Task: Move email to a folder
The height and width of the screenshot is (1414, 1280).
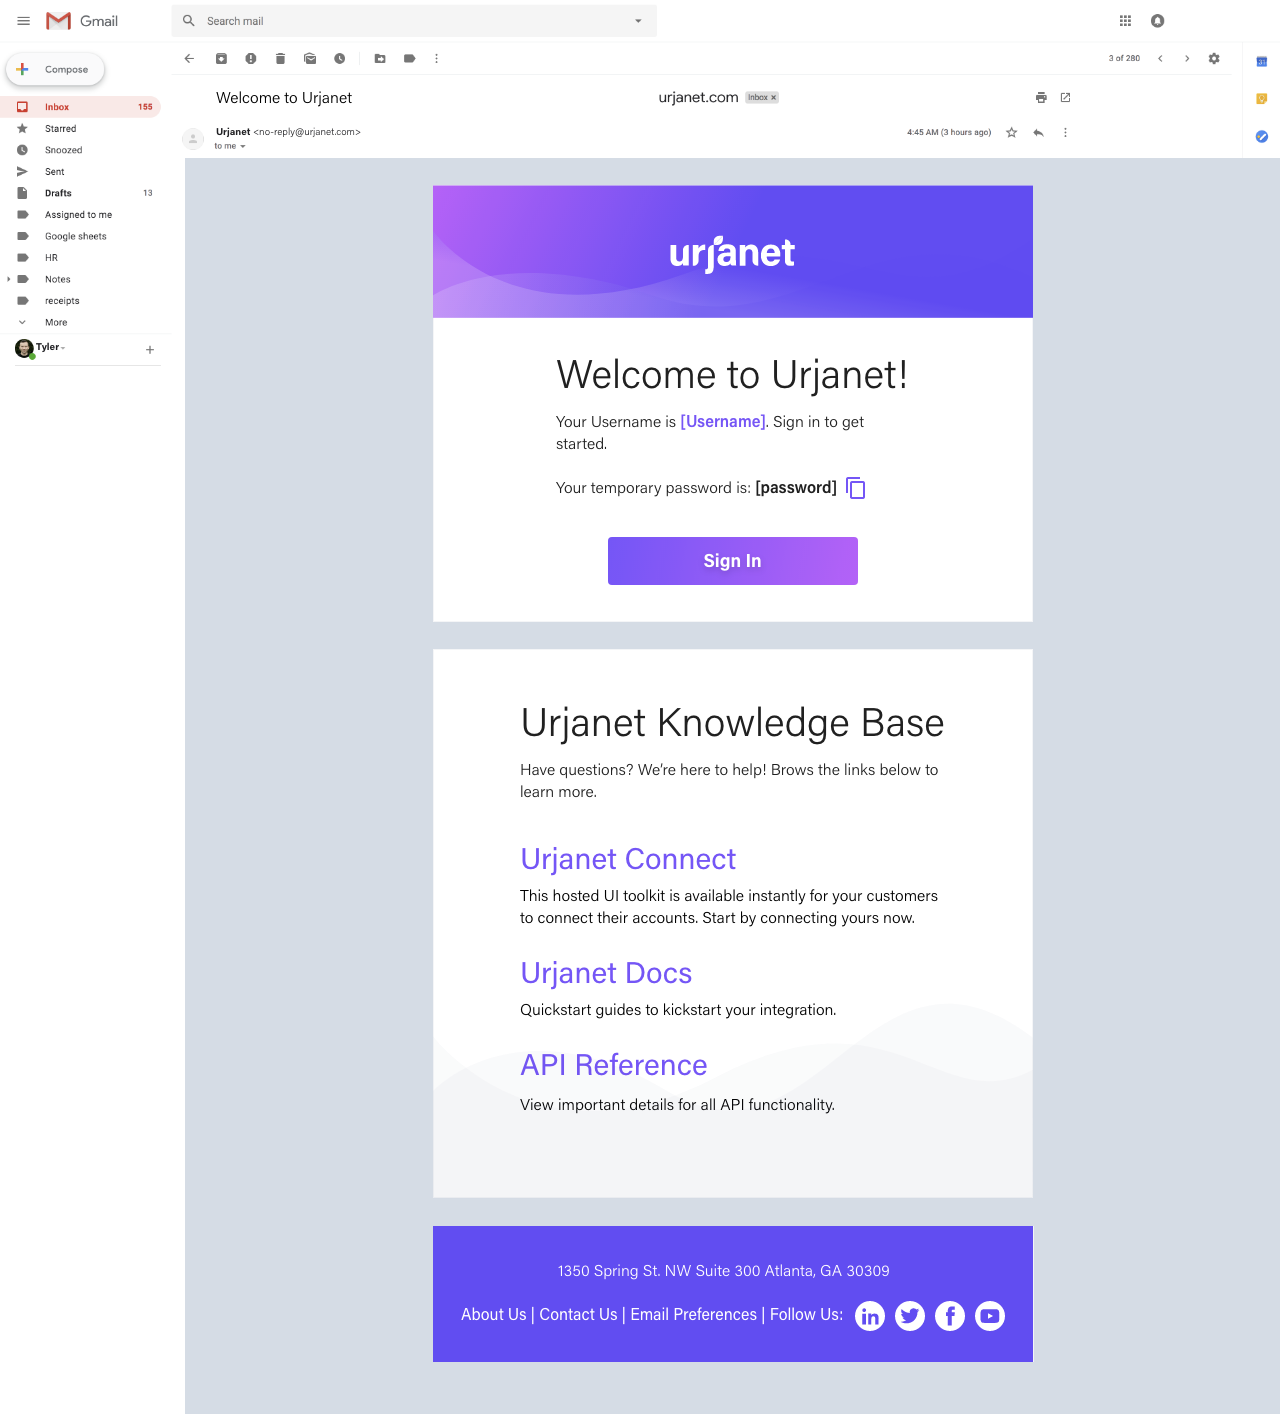Action: point(380,59)
